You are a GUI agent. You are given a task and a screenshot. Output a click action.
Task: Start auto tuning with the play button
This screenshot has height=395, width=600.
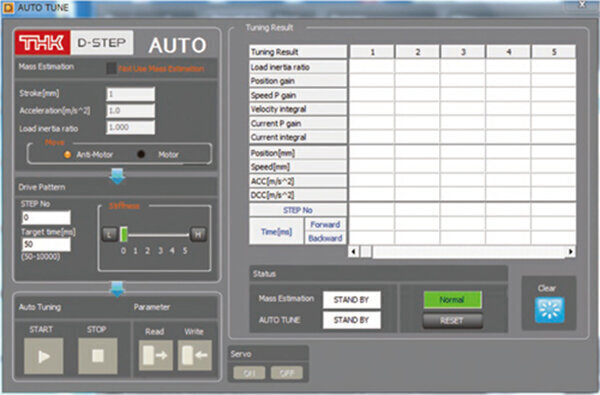coord(44,356)
